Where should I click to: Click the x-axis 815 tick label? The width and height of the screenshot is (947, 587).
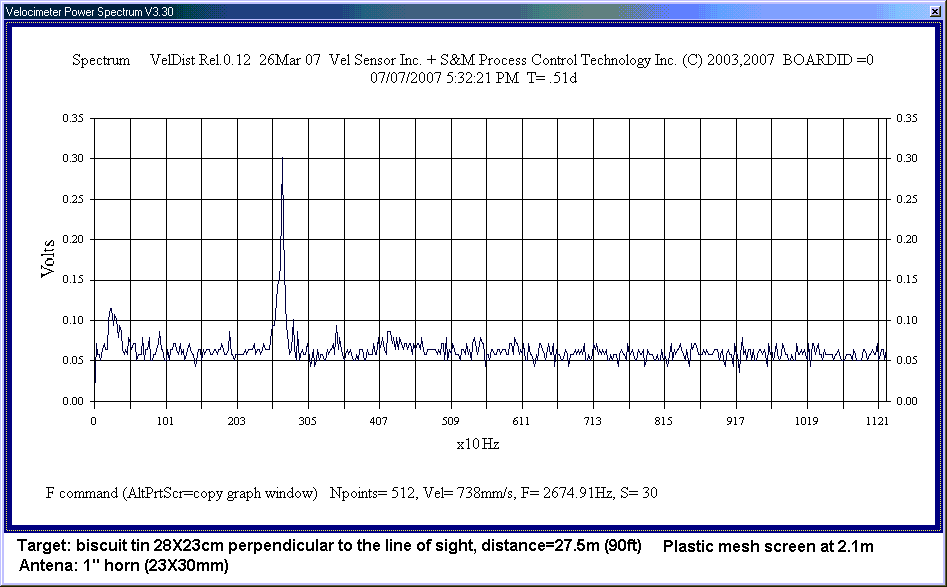click(663, 422)
